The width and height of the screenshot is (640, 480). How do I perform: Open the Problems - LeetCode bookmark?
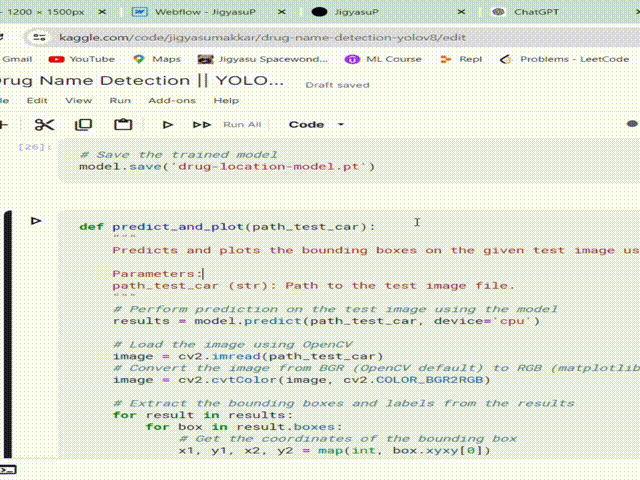tap(564, 59)
